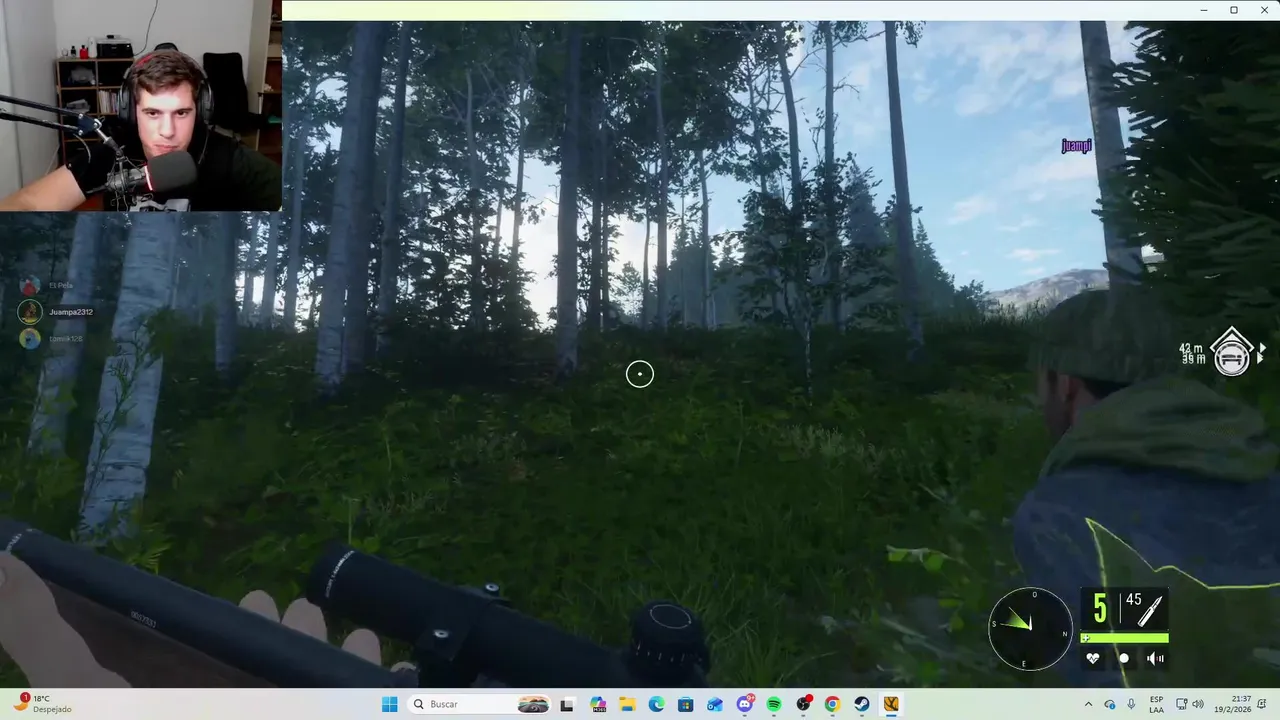Screen dimensions: 1280x720
Task: Open Task View from the taskbar
Action: click(567, 704)
